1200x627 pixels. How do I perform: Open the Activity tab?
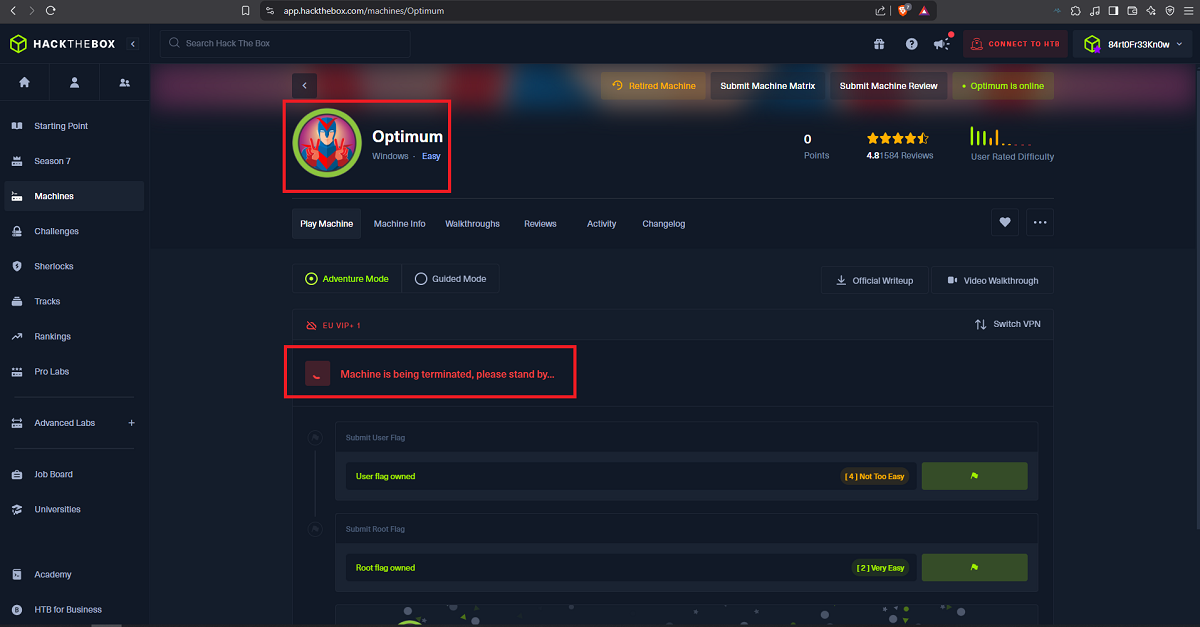coord(601,224)
